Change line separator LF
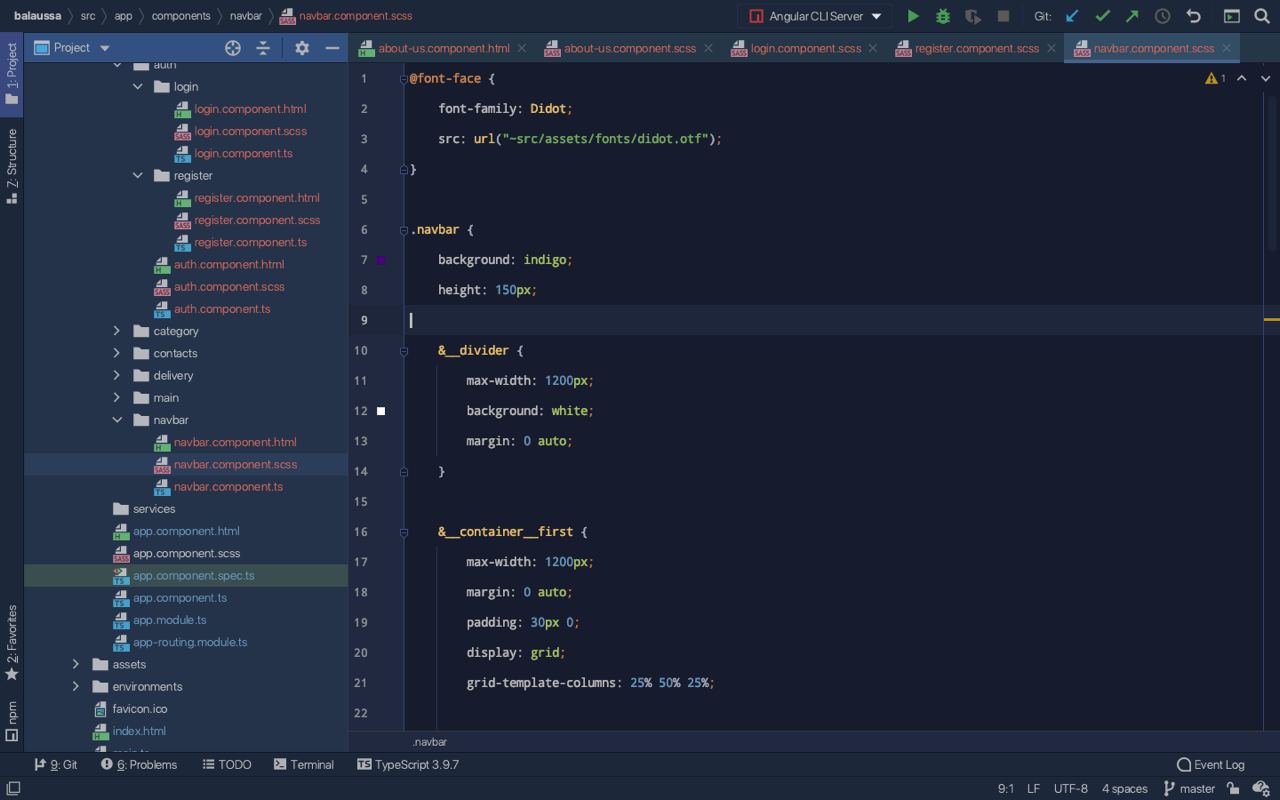1280x800 pixels. (1033, 789)
